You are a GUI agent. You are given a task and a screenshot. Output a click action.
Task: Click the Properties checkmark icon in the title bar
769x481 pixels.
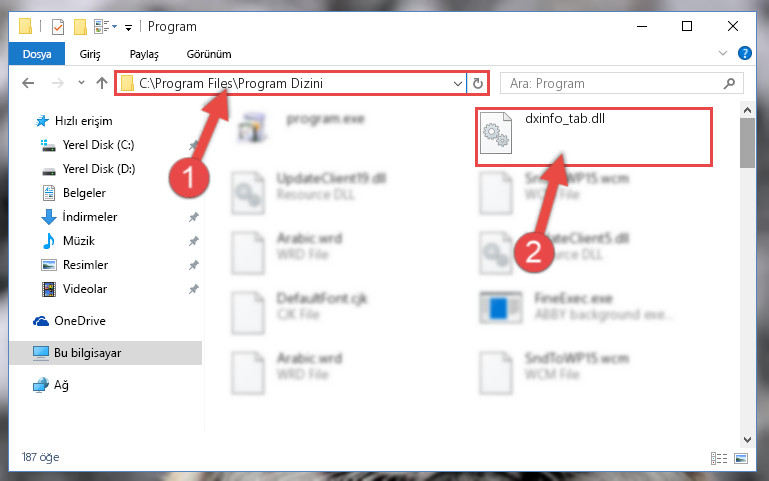58,26
